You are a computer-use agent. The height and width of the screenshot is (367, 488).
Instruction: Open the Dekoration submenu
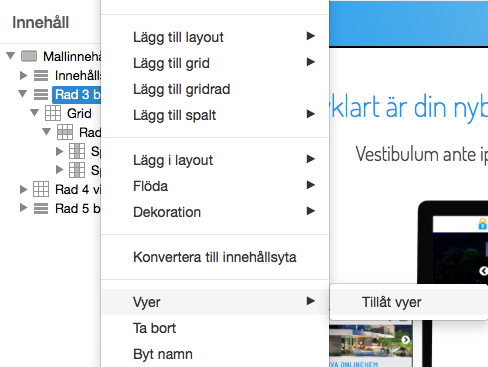coord(215,212)
